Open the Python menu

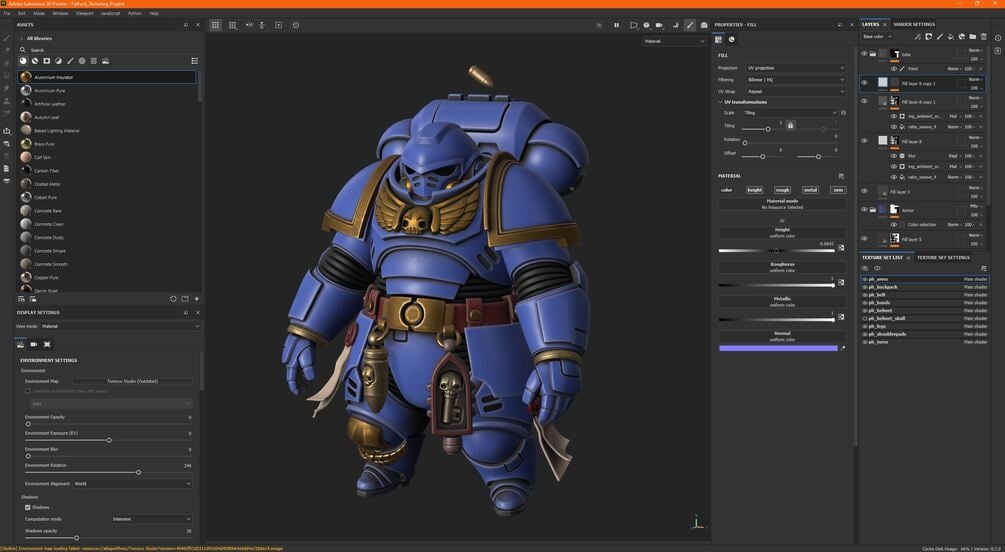pos(135,13)
